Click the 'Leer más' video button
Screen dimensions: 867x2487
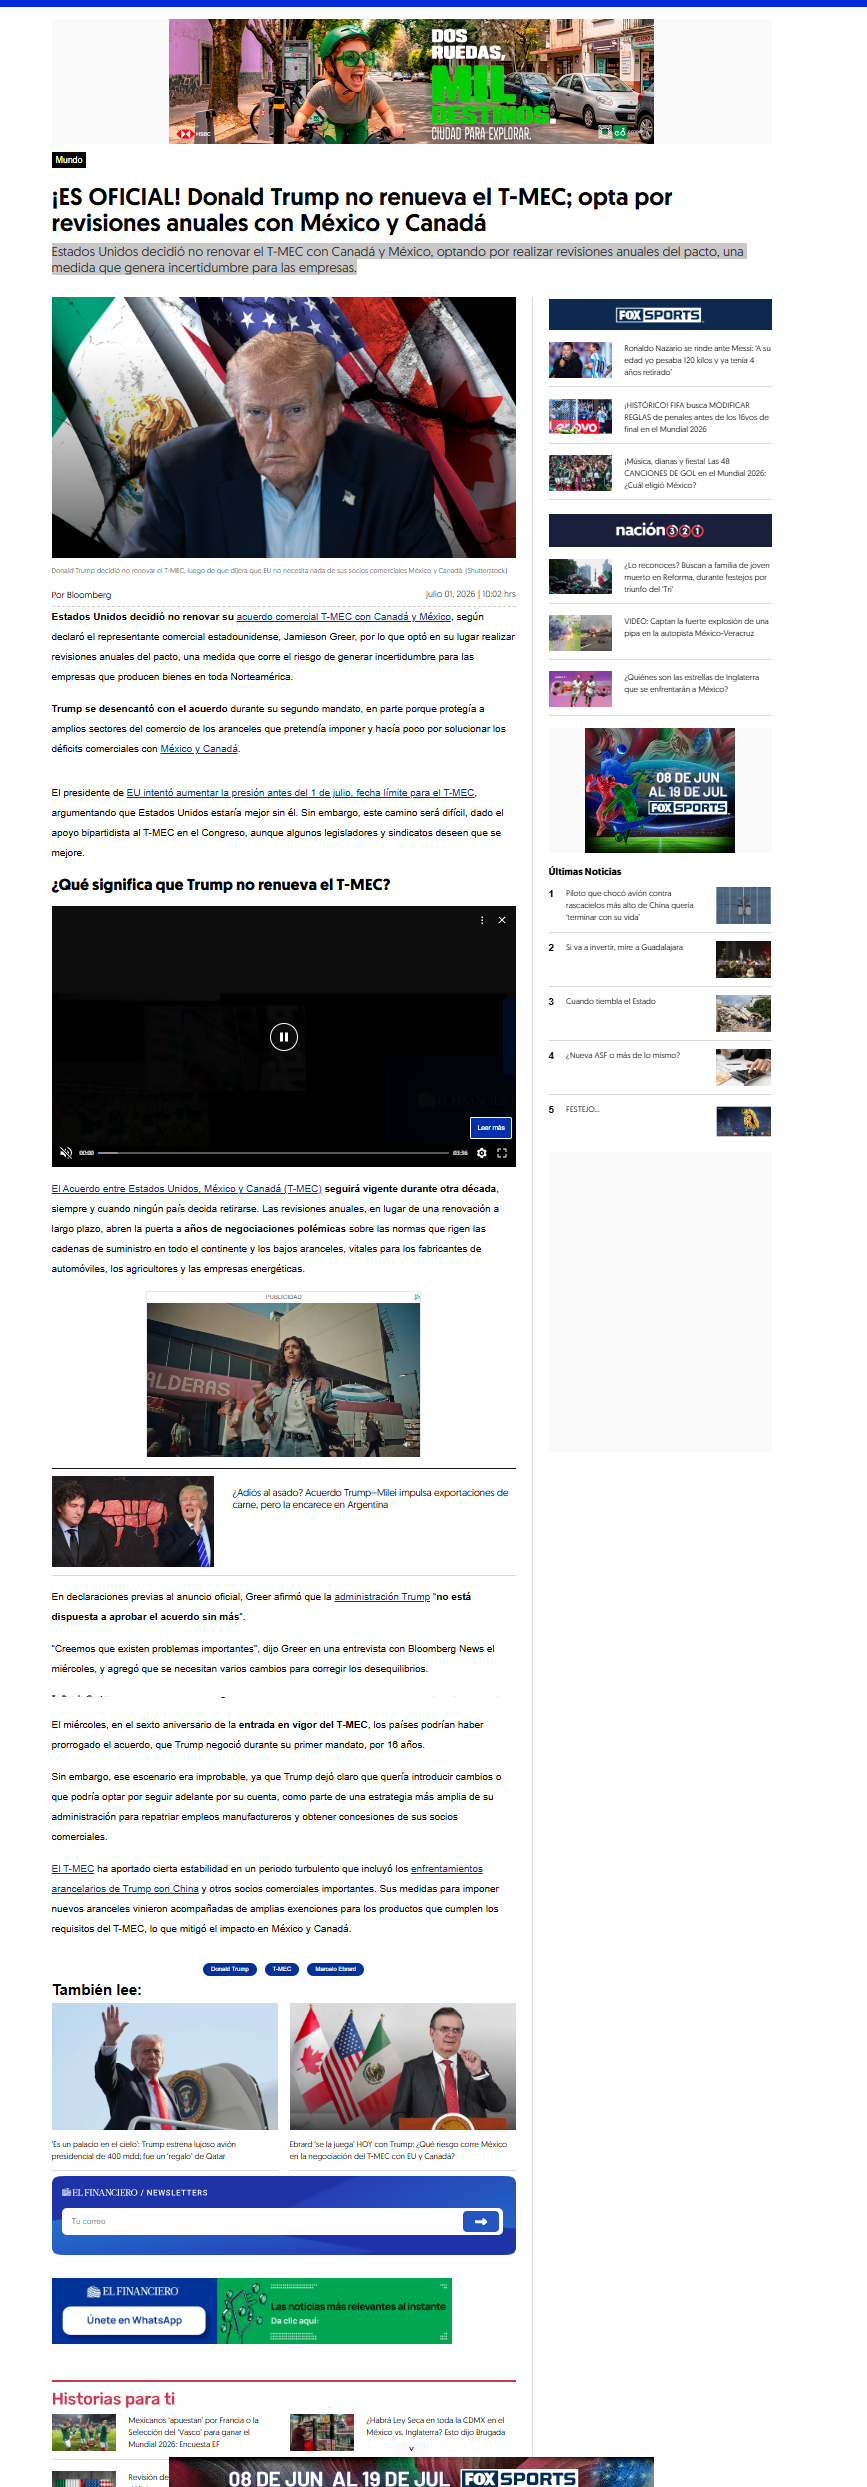pos(491,1128)
